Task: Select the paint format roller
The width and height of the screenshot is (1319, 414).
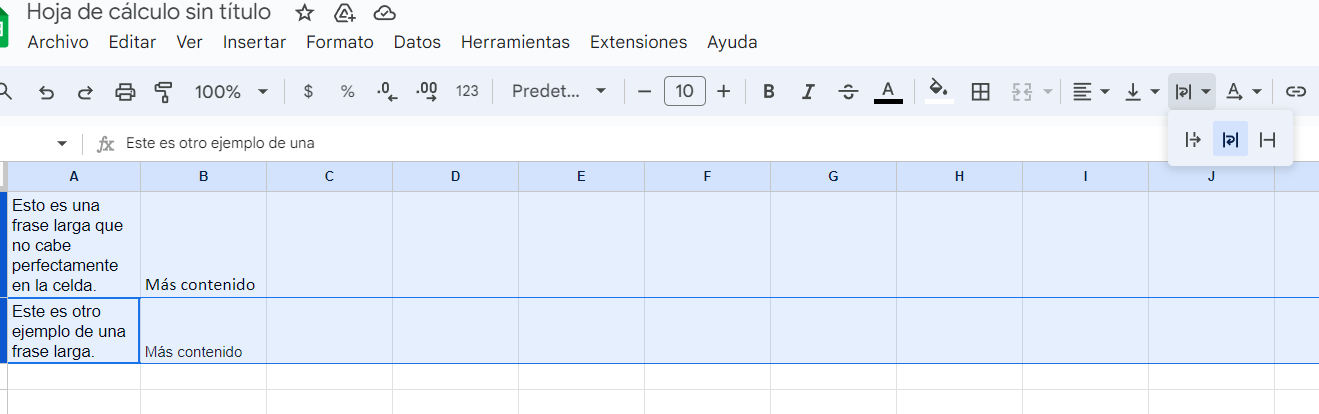Action: (164, 92)
